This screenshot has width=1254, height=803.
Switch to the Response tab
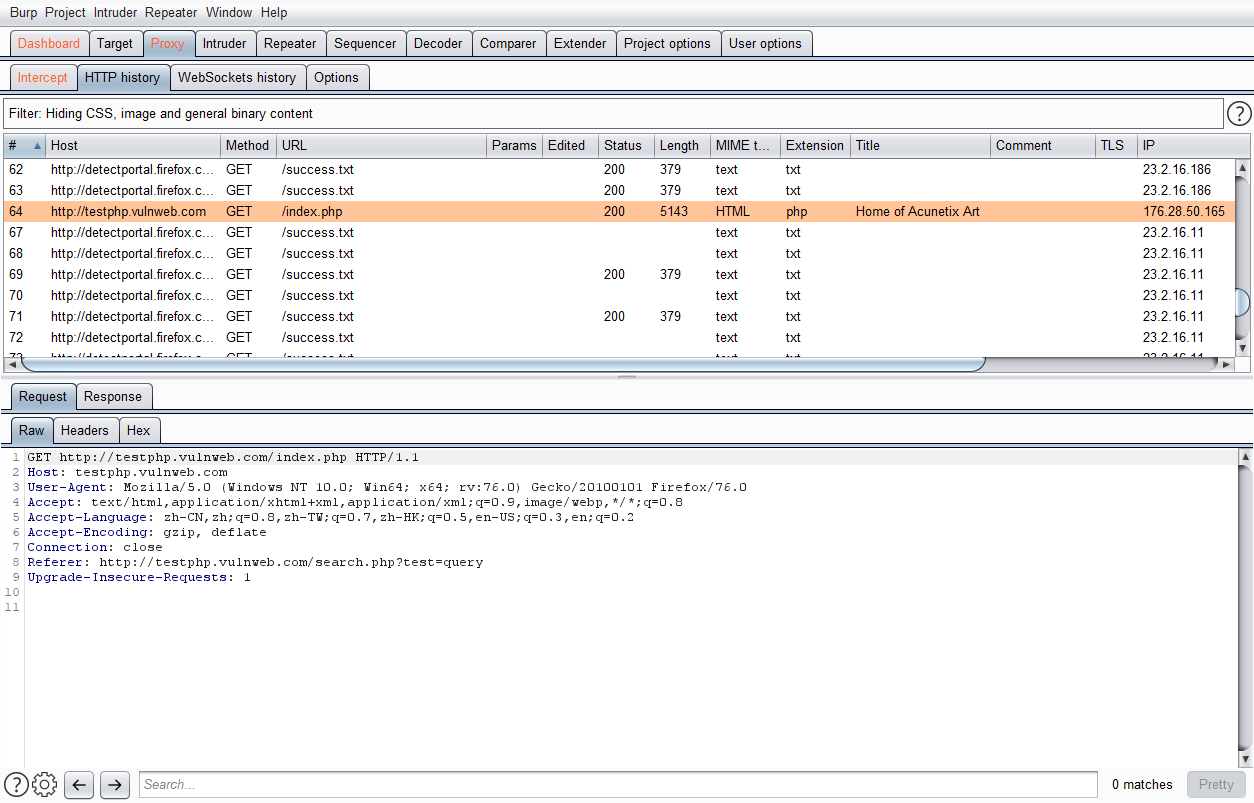(x=113, y=396)
